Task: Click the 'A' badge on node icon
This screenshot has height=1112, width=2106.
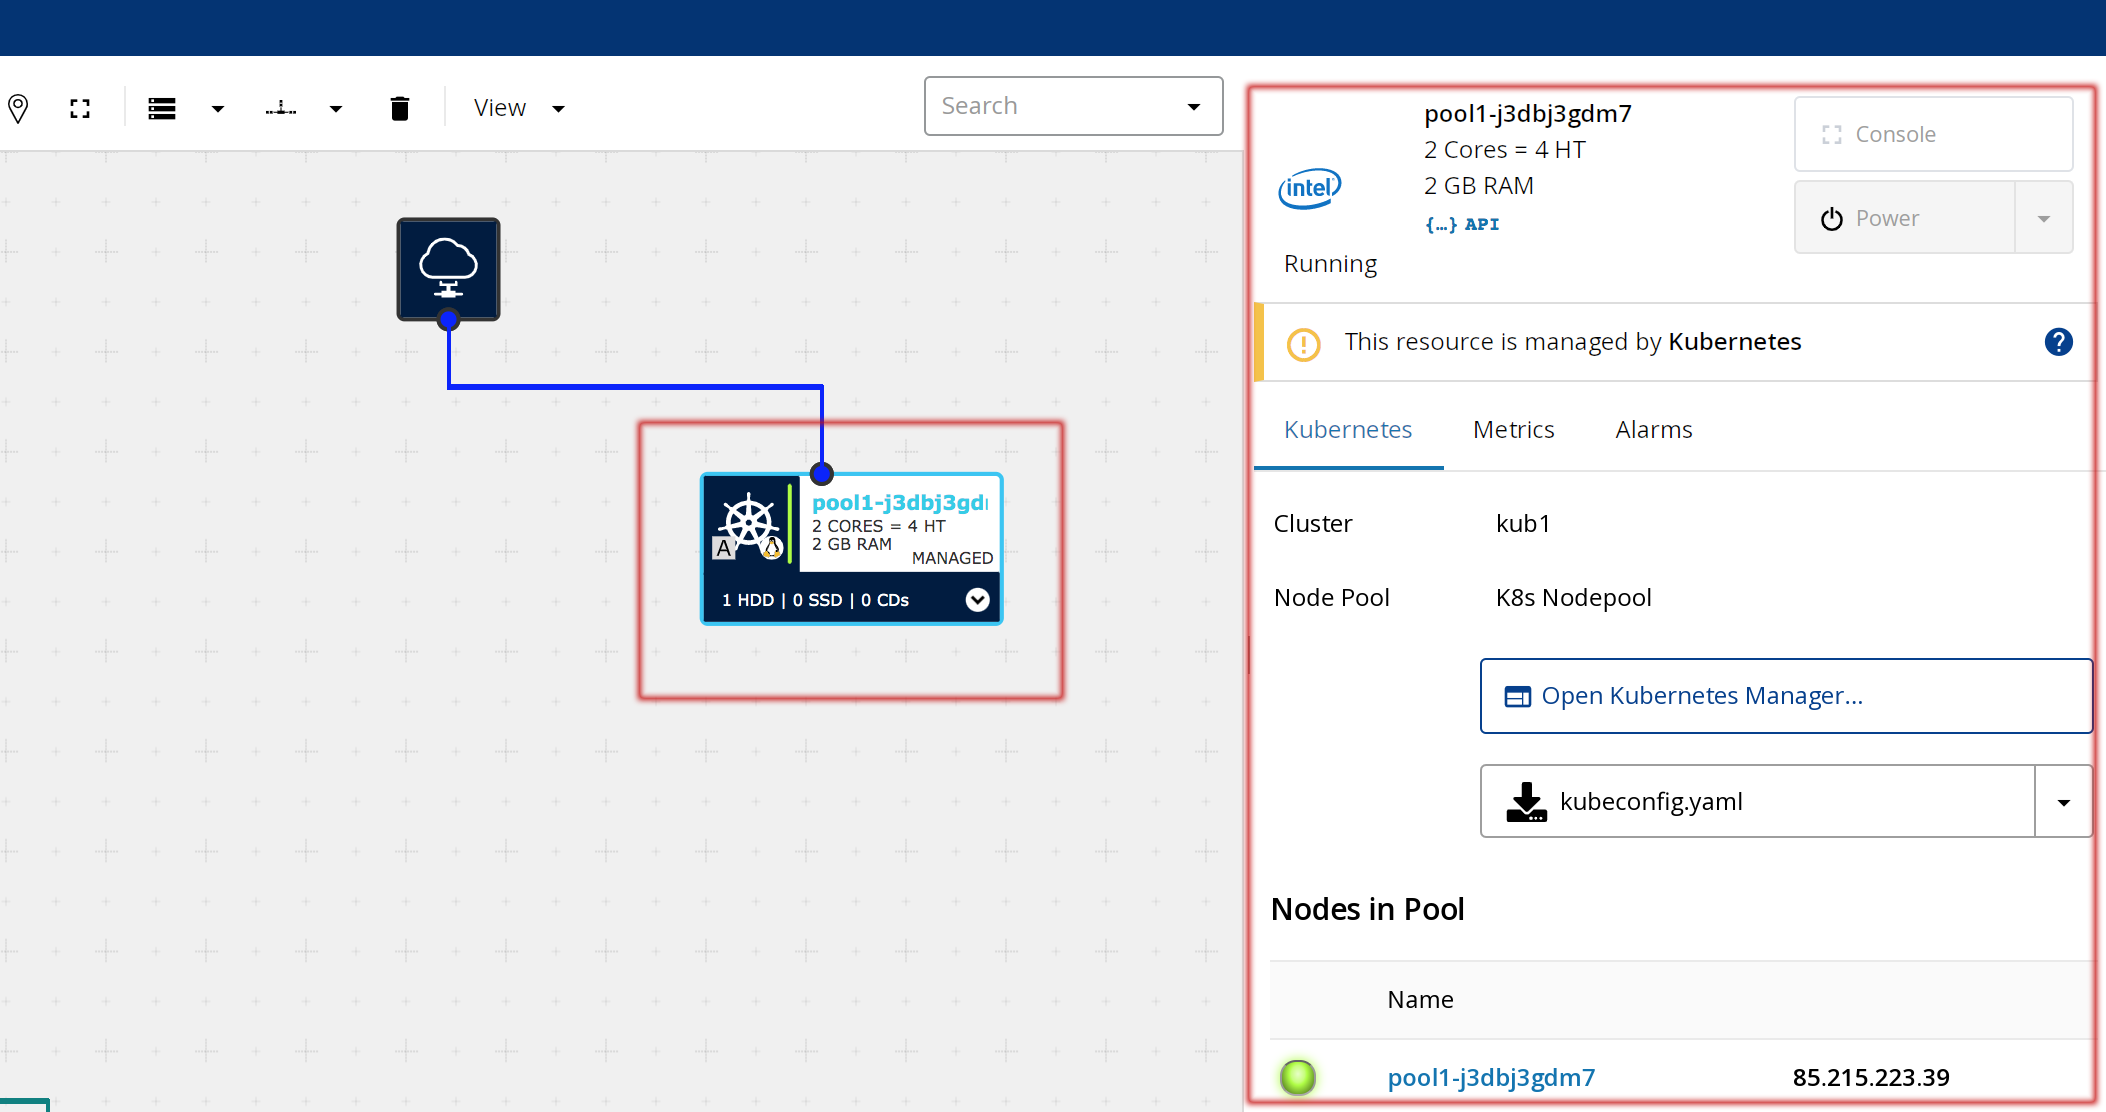Action: pos(724,548)
